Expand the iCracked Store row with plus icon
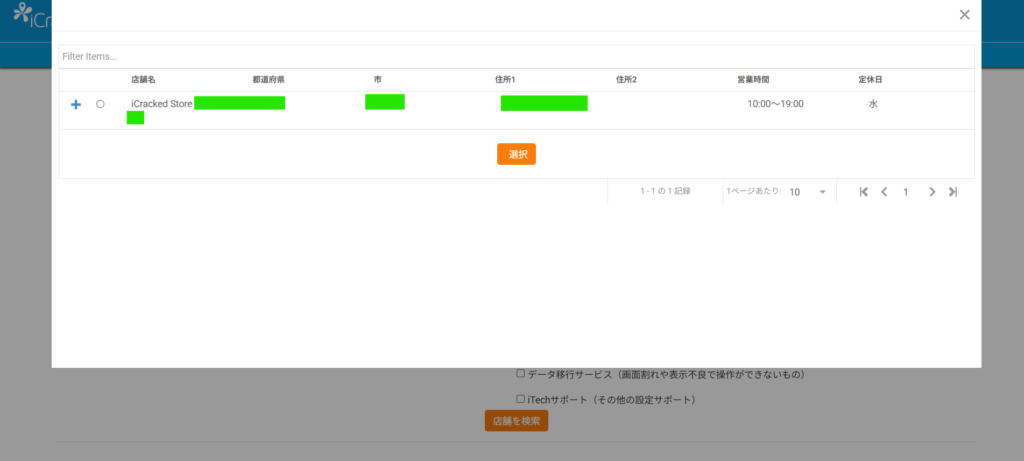Image resolution: width=1024 pixels, height=461 pixels. pos(76,104)
